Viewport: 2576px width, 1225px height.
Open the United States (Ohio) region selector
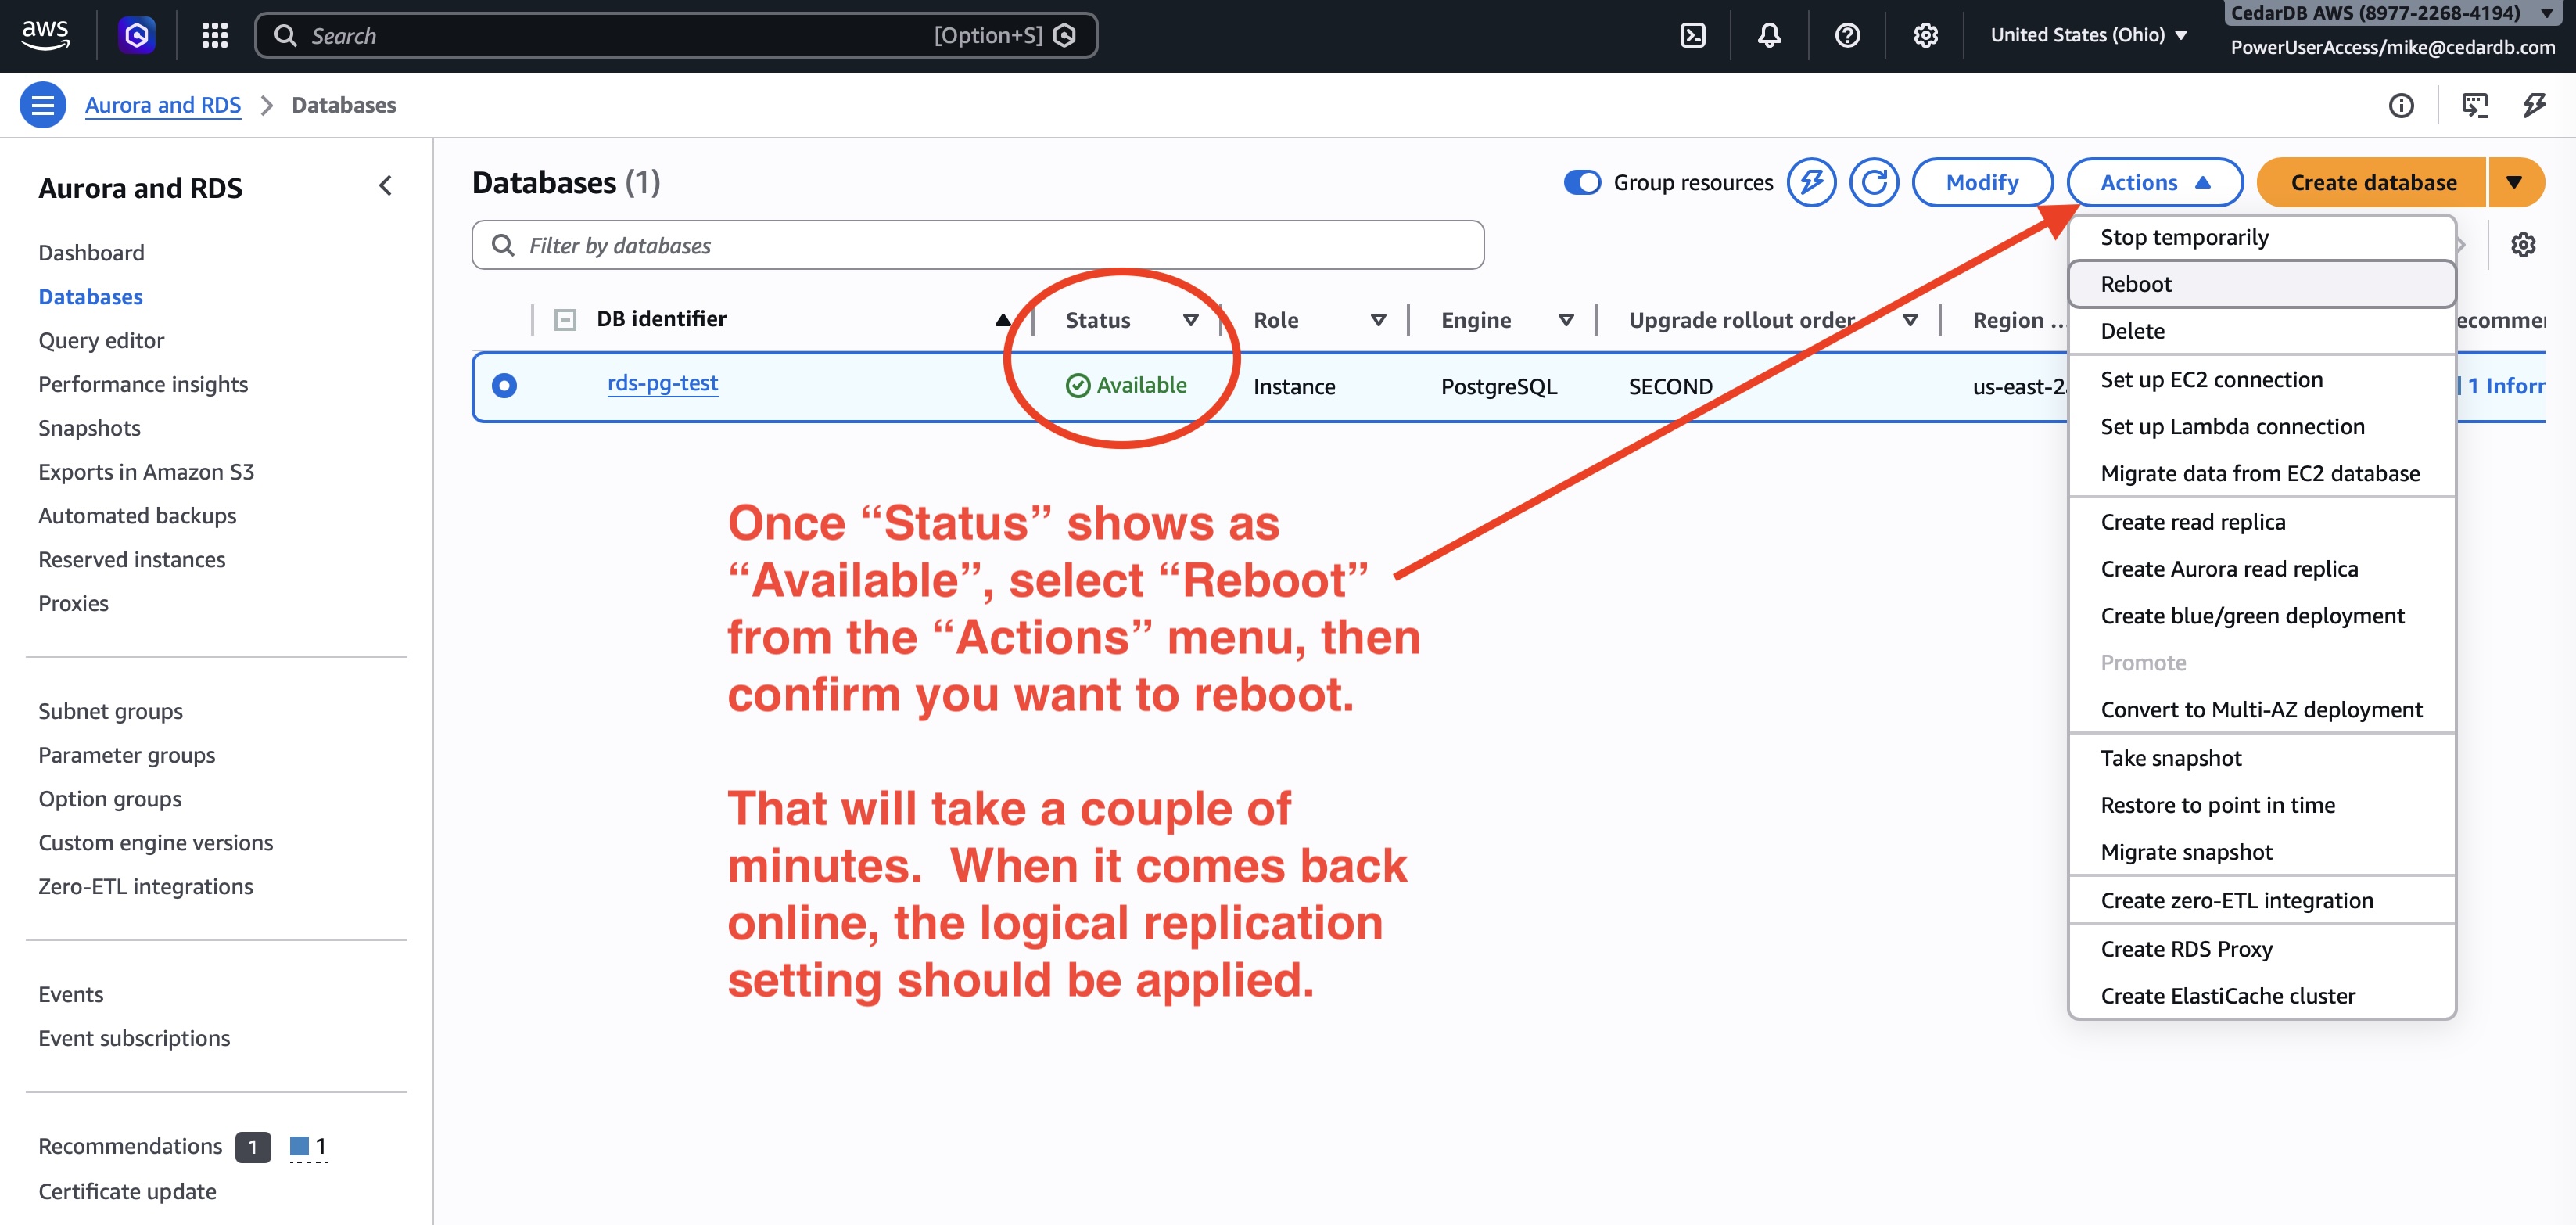pyautogui.click(x=2088, y=36)
